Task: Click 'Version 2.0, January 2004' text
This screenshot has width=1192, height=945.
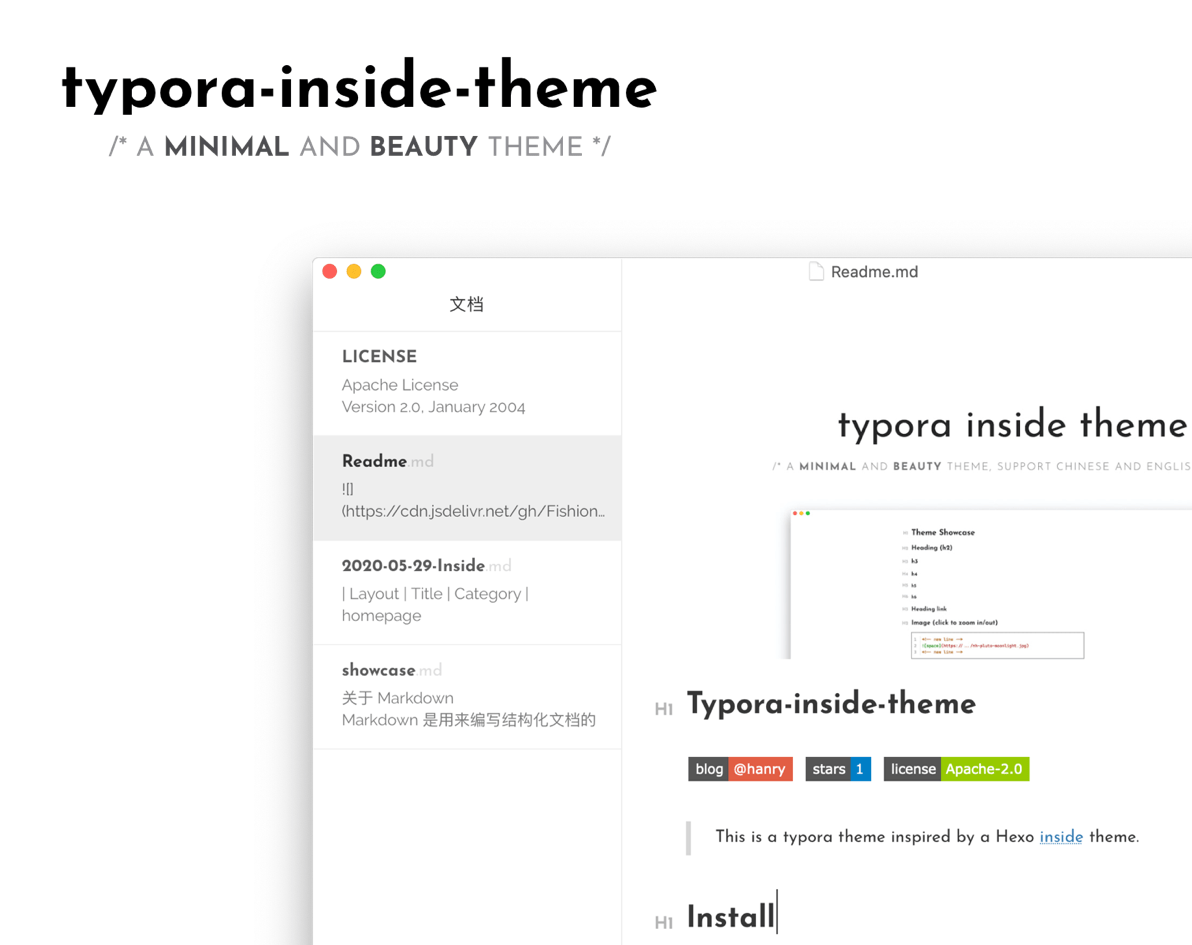Action: 433,407
